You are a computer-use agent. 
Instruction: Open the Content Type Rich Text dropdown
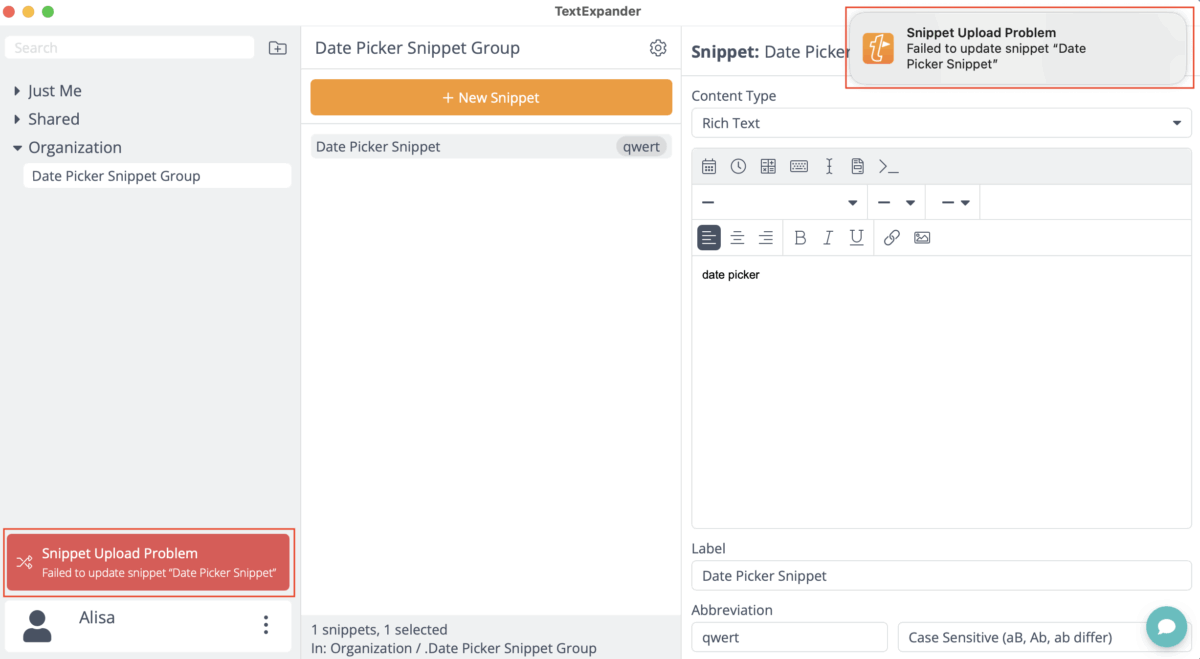[x=940, y=123]
